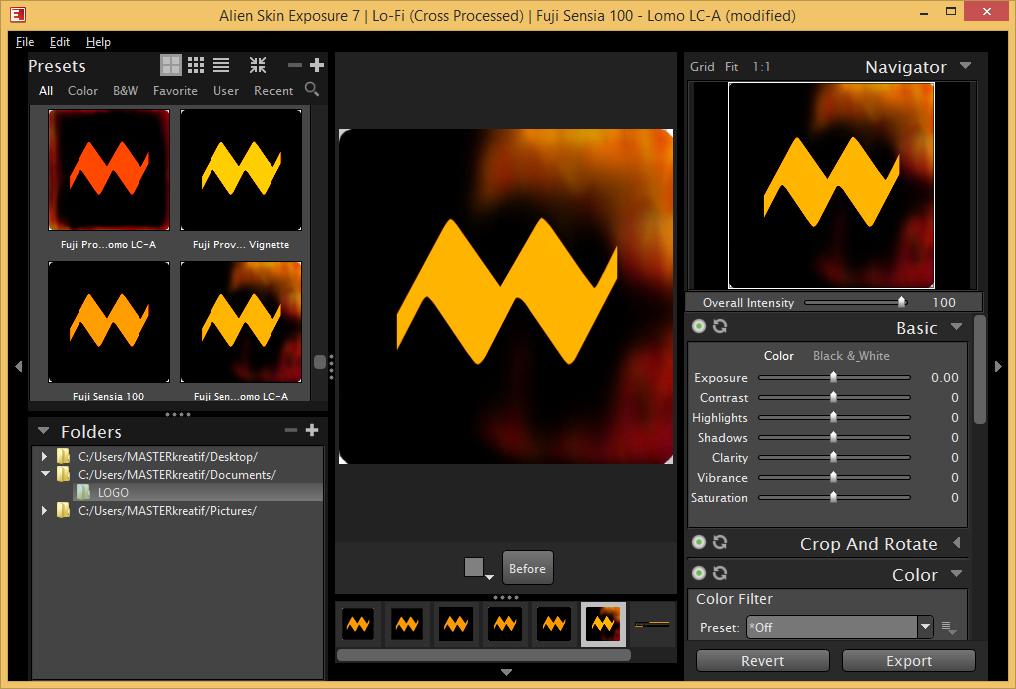1016x689 pixels.
Task: Show Favorite presets tab
Action: [x=175, y=91]
